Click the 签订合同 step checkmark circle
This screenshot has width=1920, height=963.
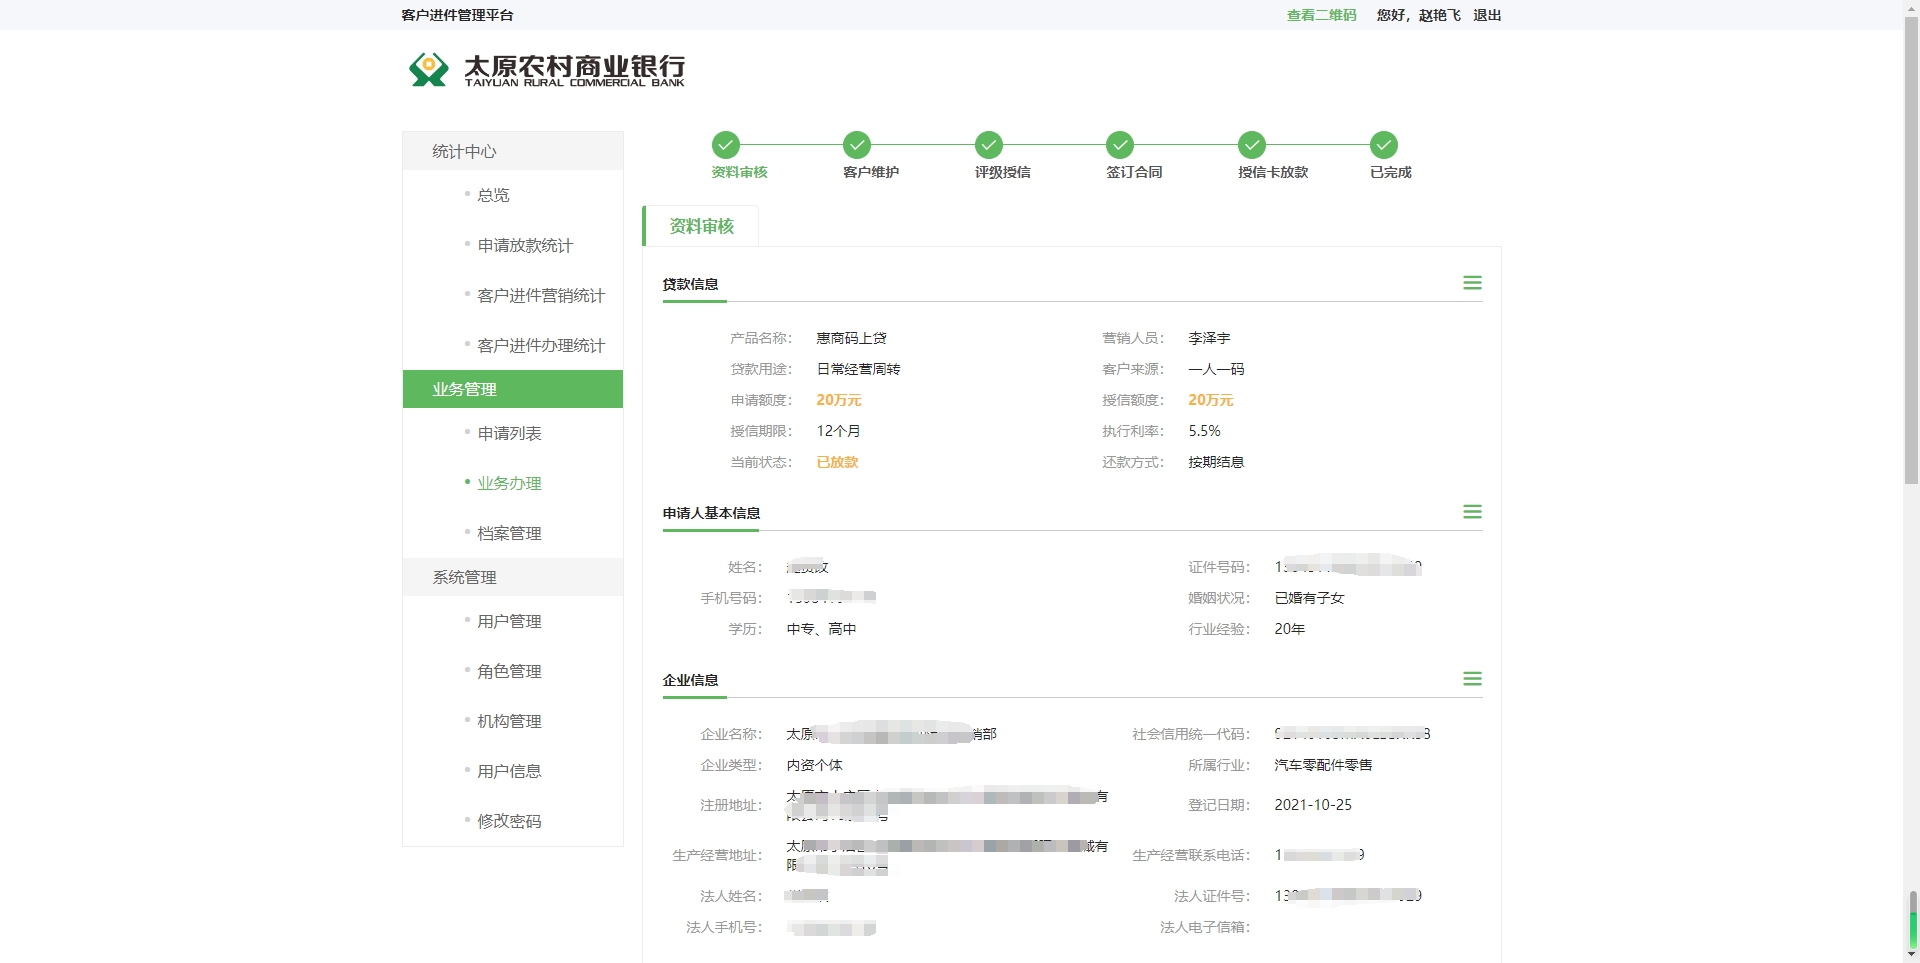pos(1120,145)
